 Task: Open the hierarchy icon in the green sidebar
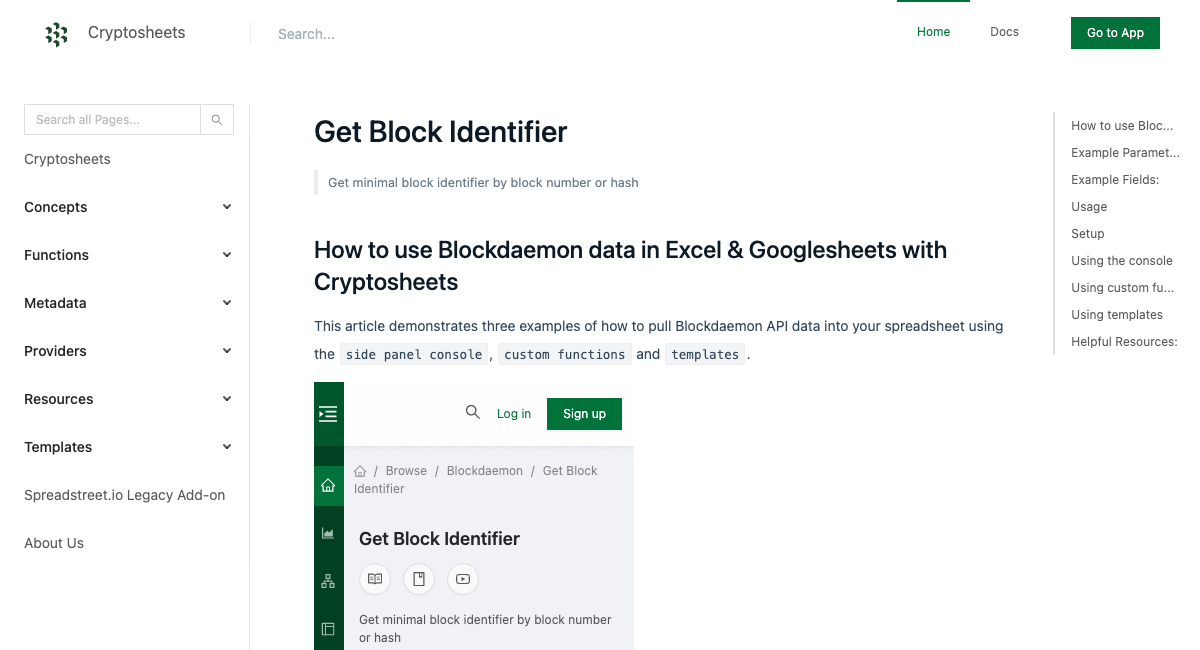coord(328,580)
